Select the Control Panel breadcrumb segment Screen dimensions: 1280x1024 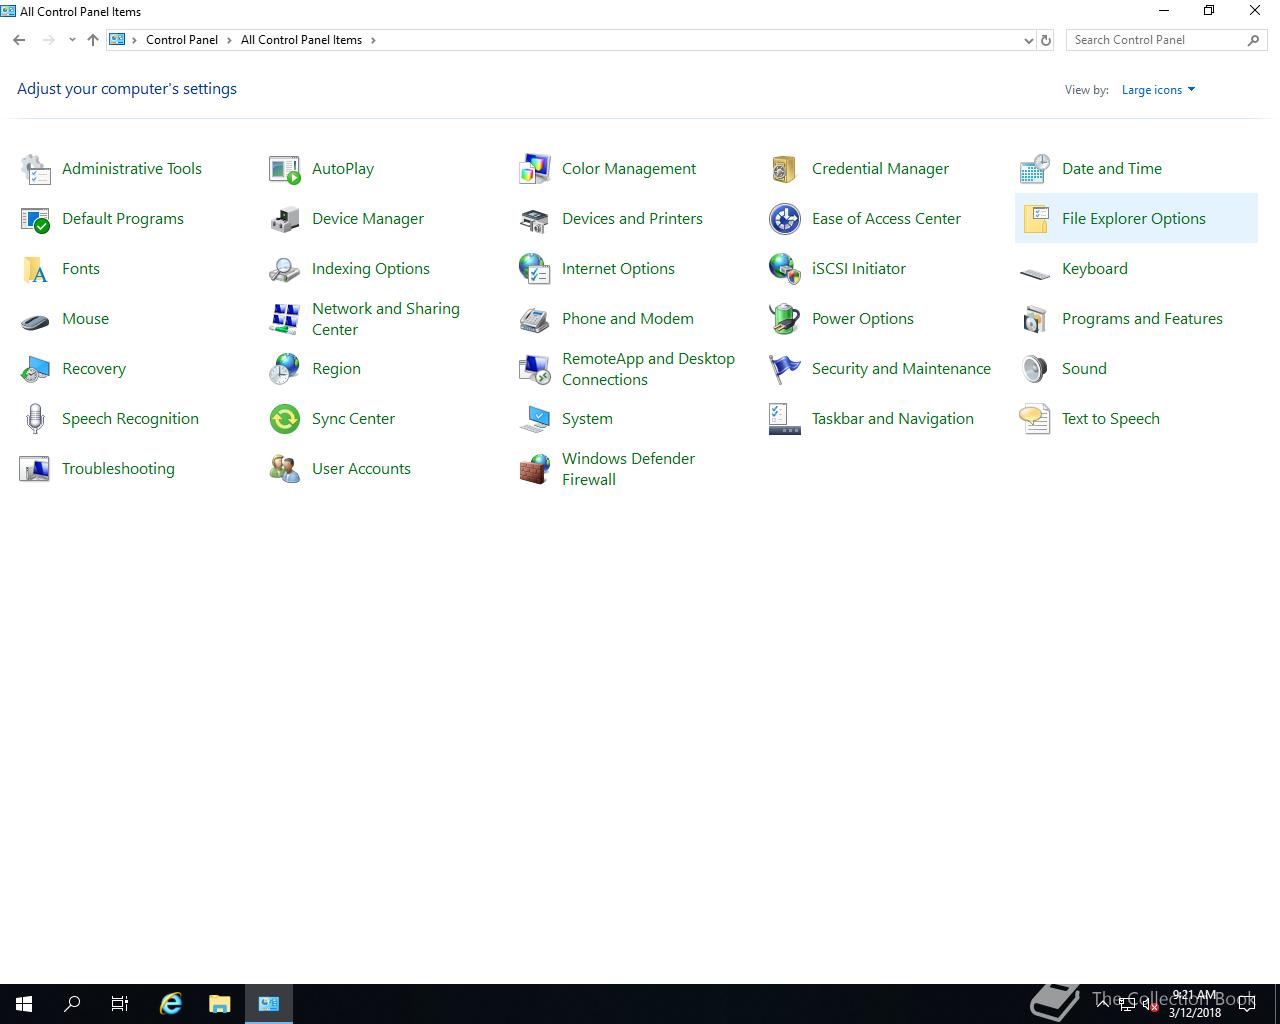point(182,40)
